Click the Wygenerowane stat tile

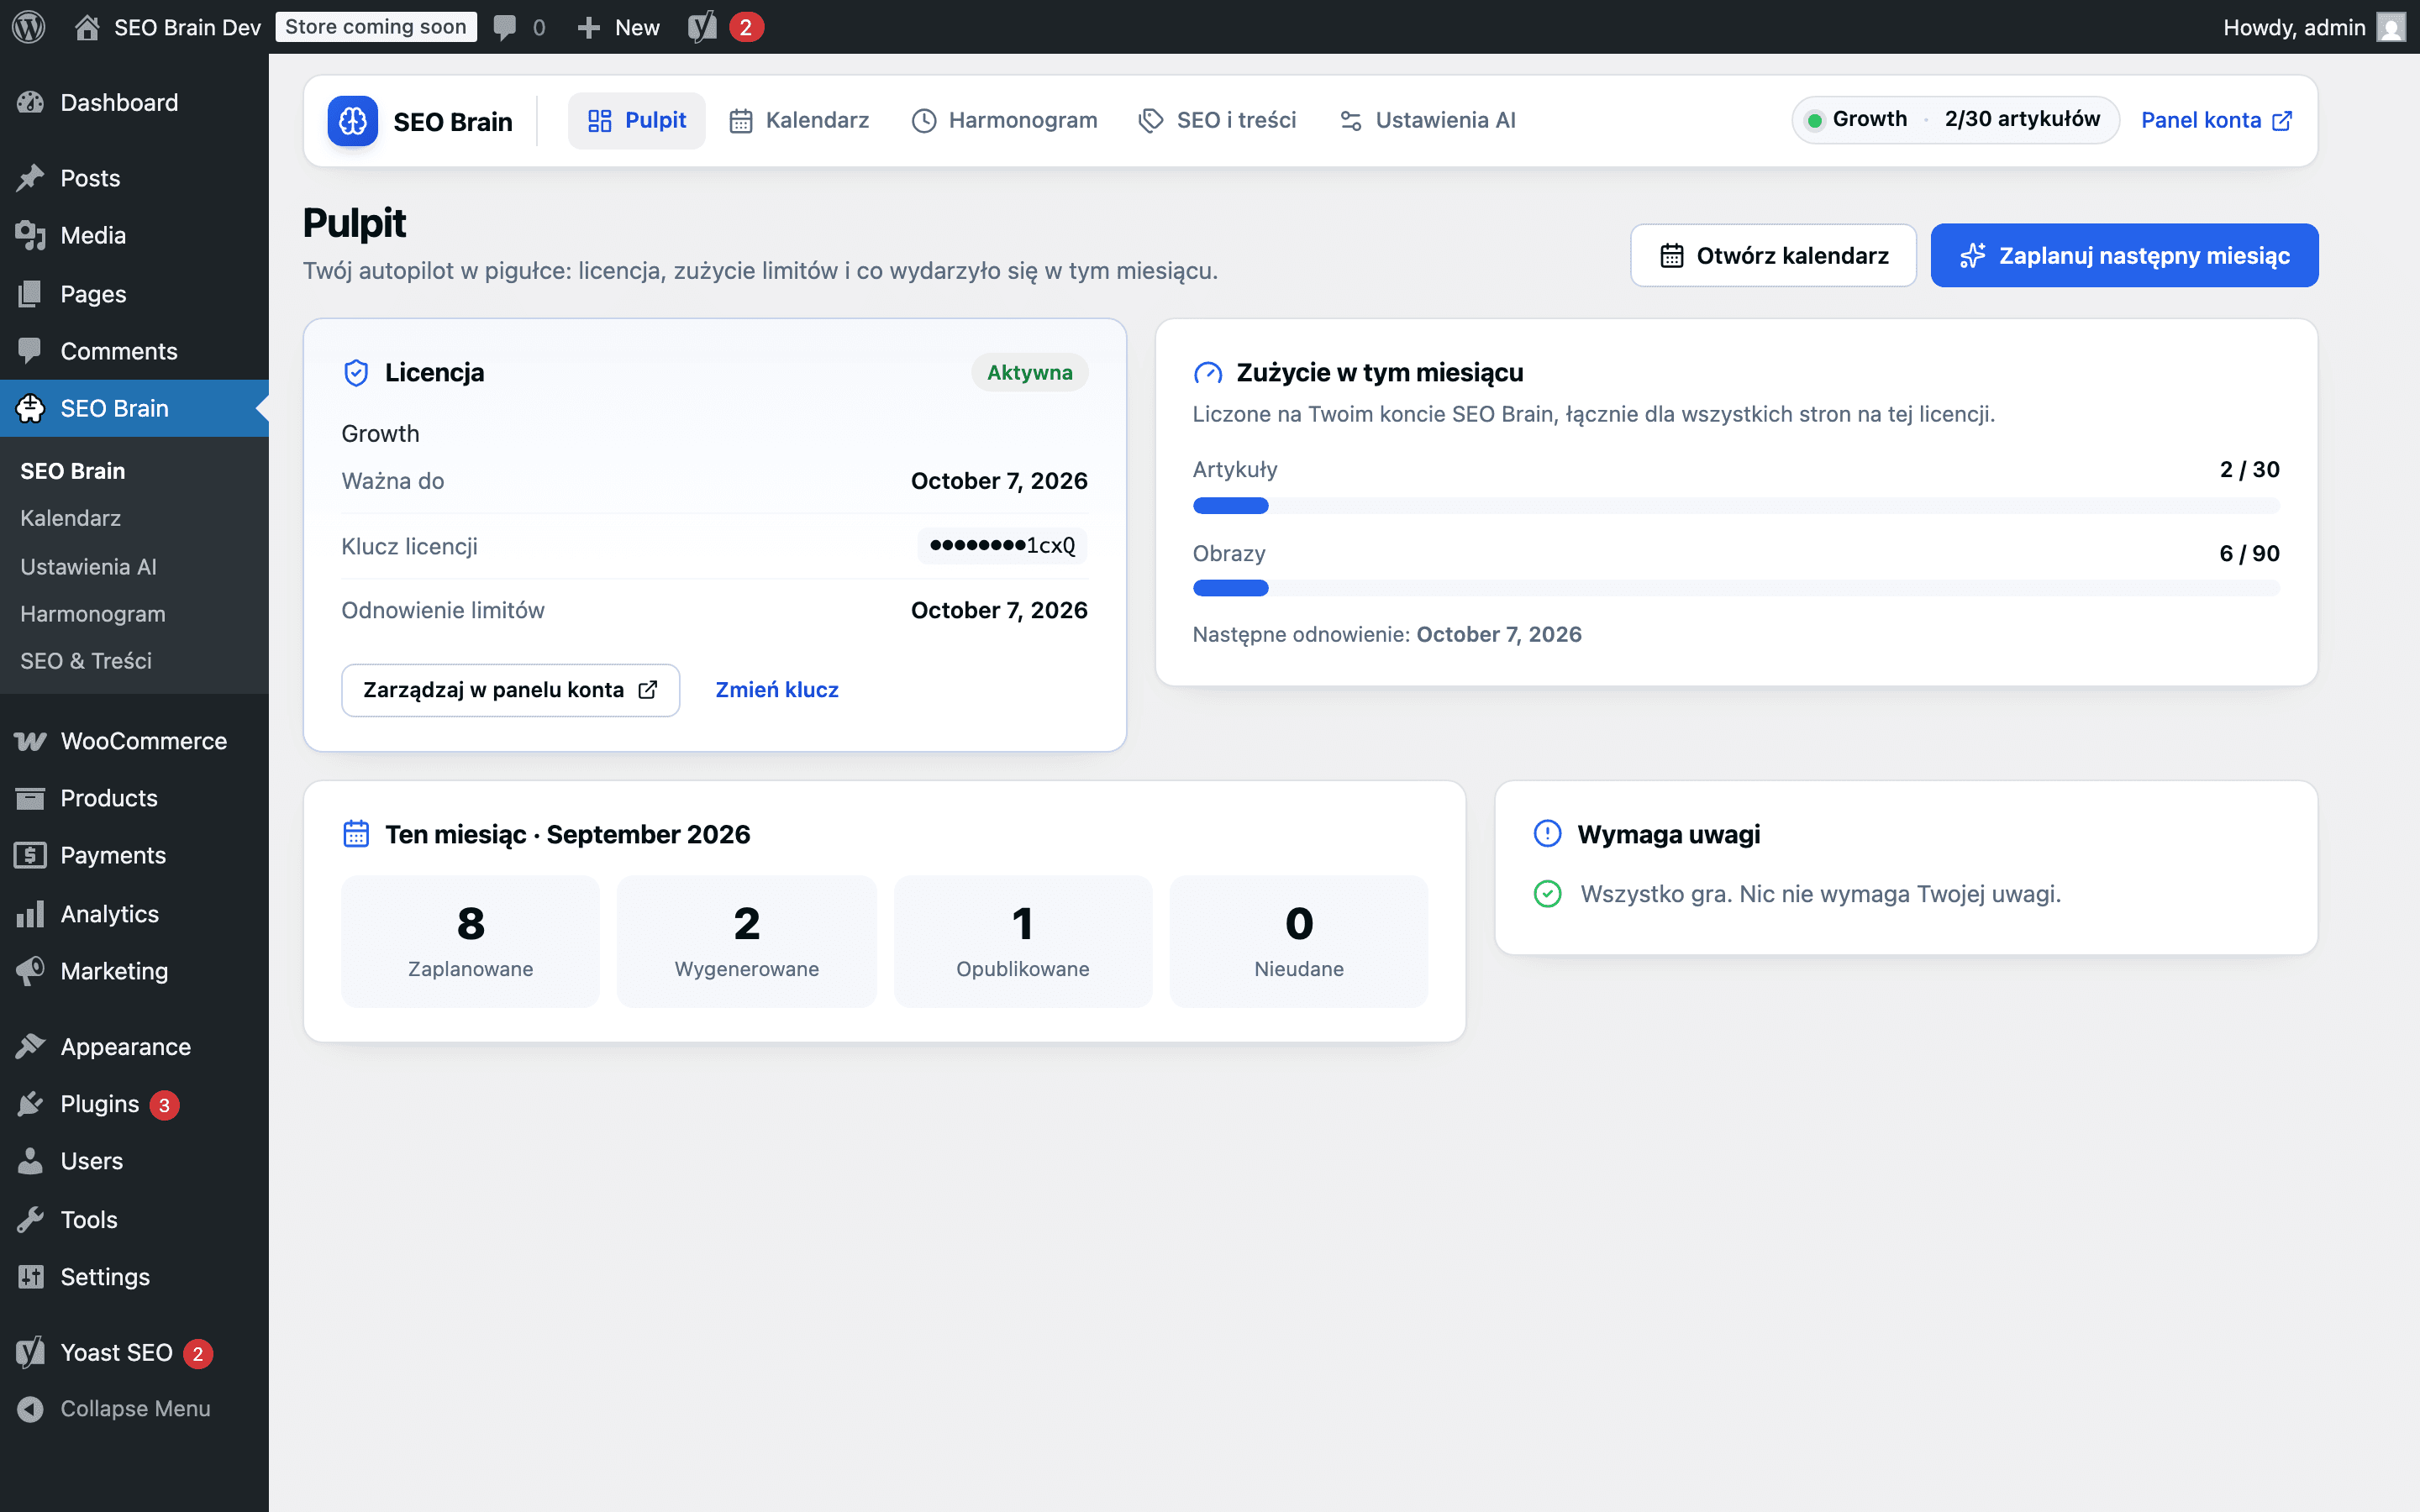click(x=746, y=941)
